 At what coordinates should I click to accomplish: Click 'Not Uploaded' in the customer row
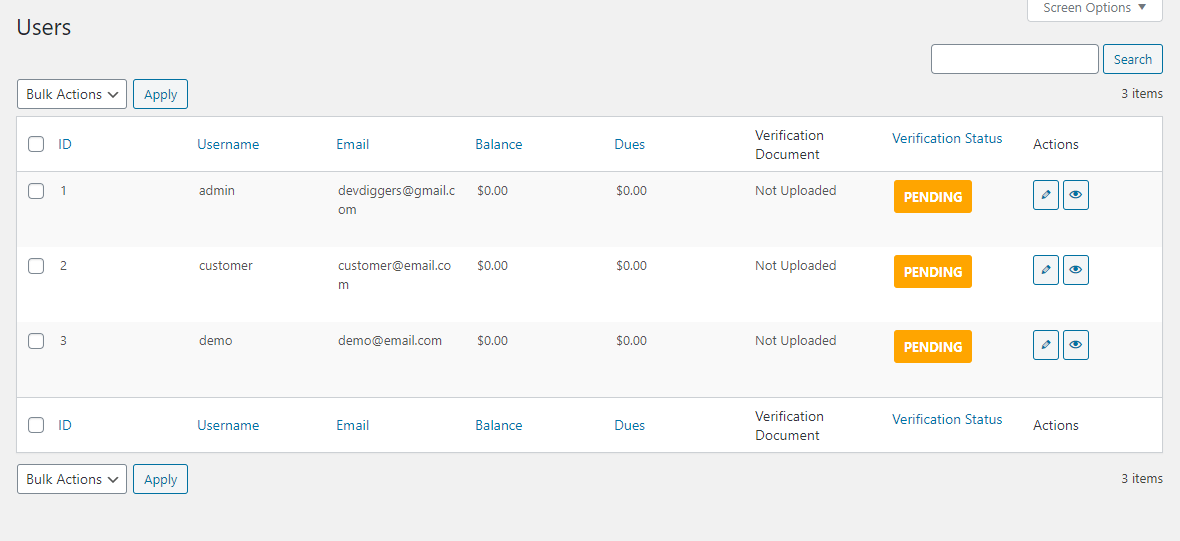[x=795, y=266]
